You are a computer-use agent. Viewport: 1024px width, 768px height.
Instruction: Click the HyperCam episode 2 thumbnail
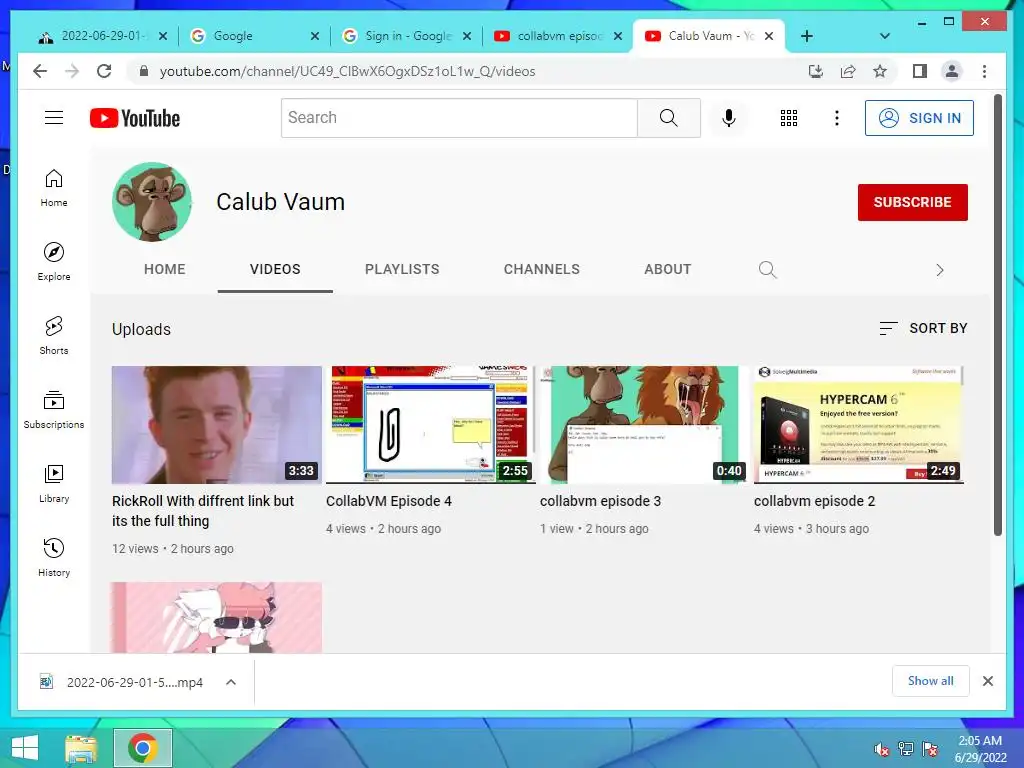859,424
